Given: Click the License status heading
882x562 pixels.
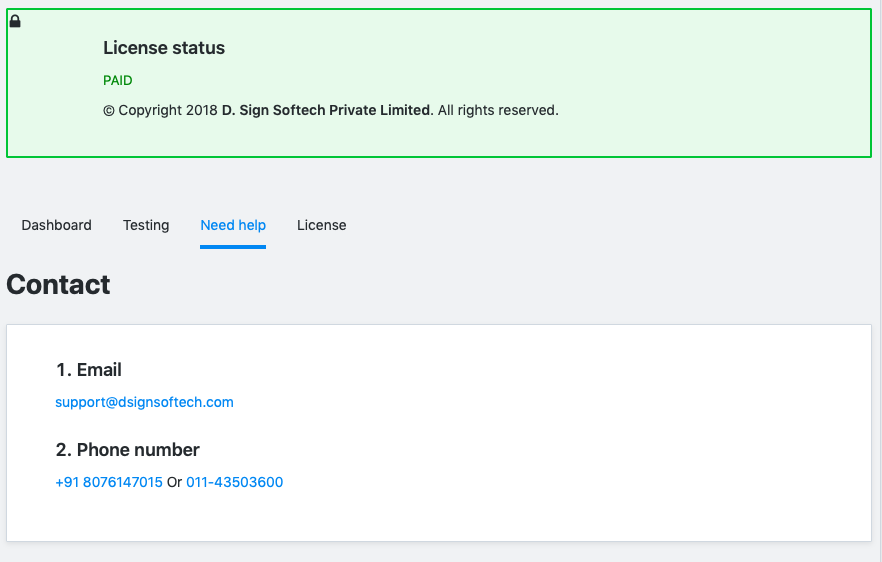Looking at the screenshot, I should tap(164, 48).
